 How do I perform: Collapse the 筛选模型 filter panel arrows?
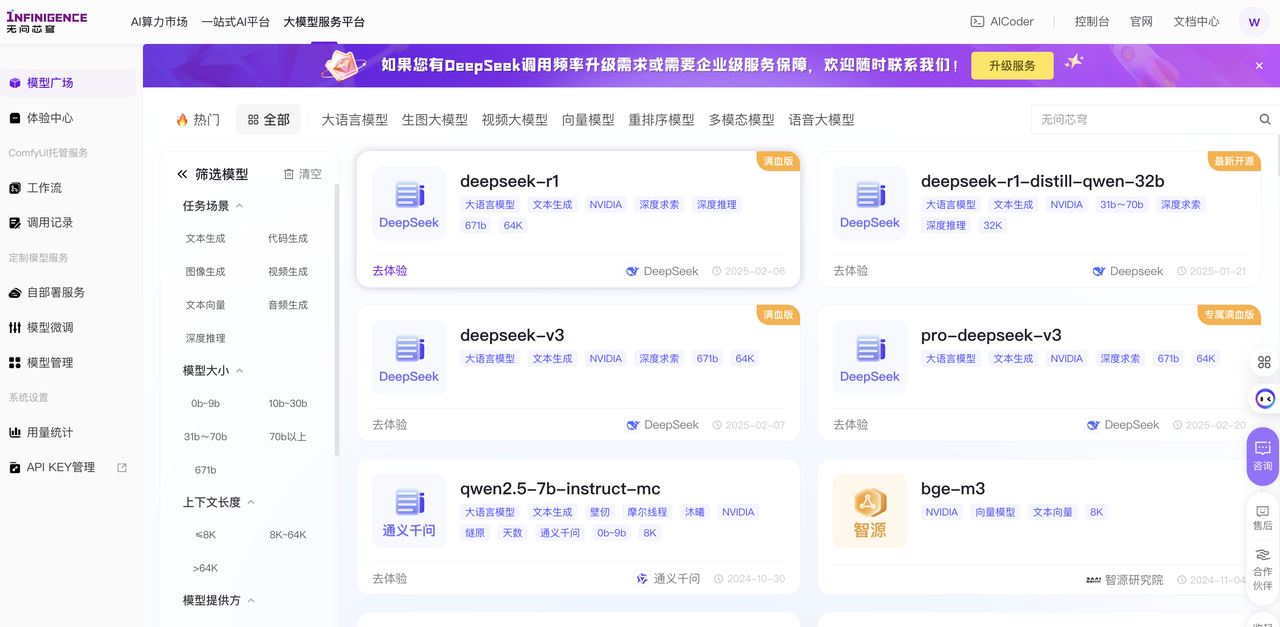click(182, 174)
